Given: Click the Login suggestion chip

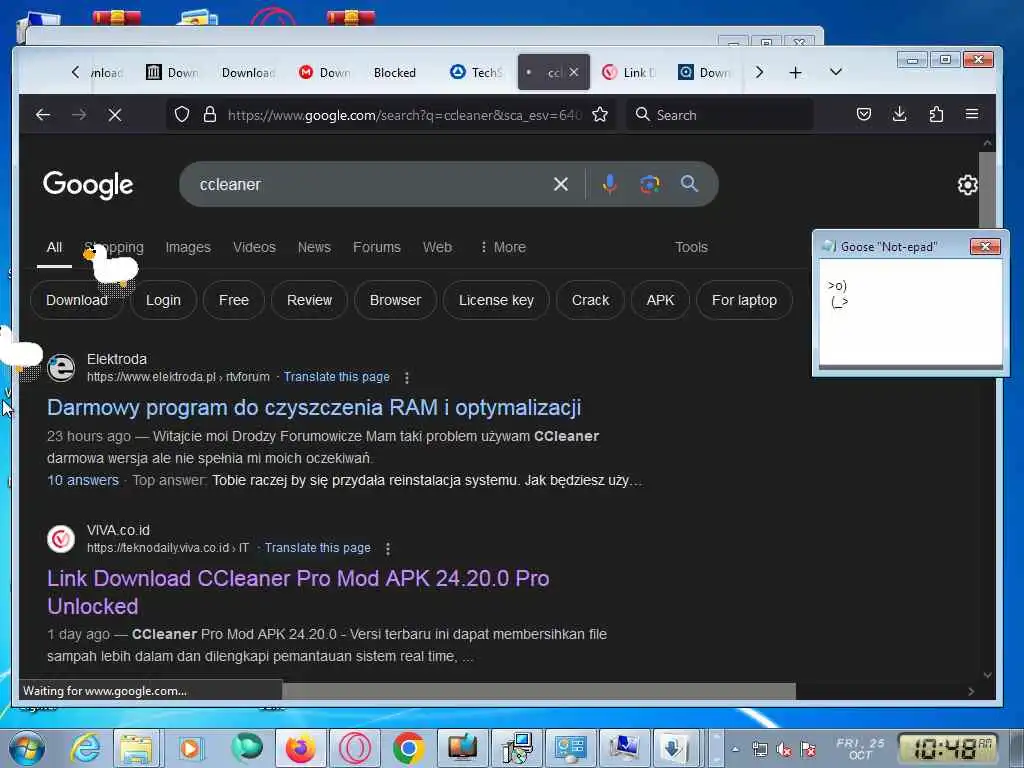Looking at the screenshot, I should coord(163,300).
